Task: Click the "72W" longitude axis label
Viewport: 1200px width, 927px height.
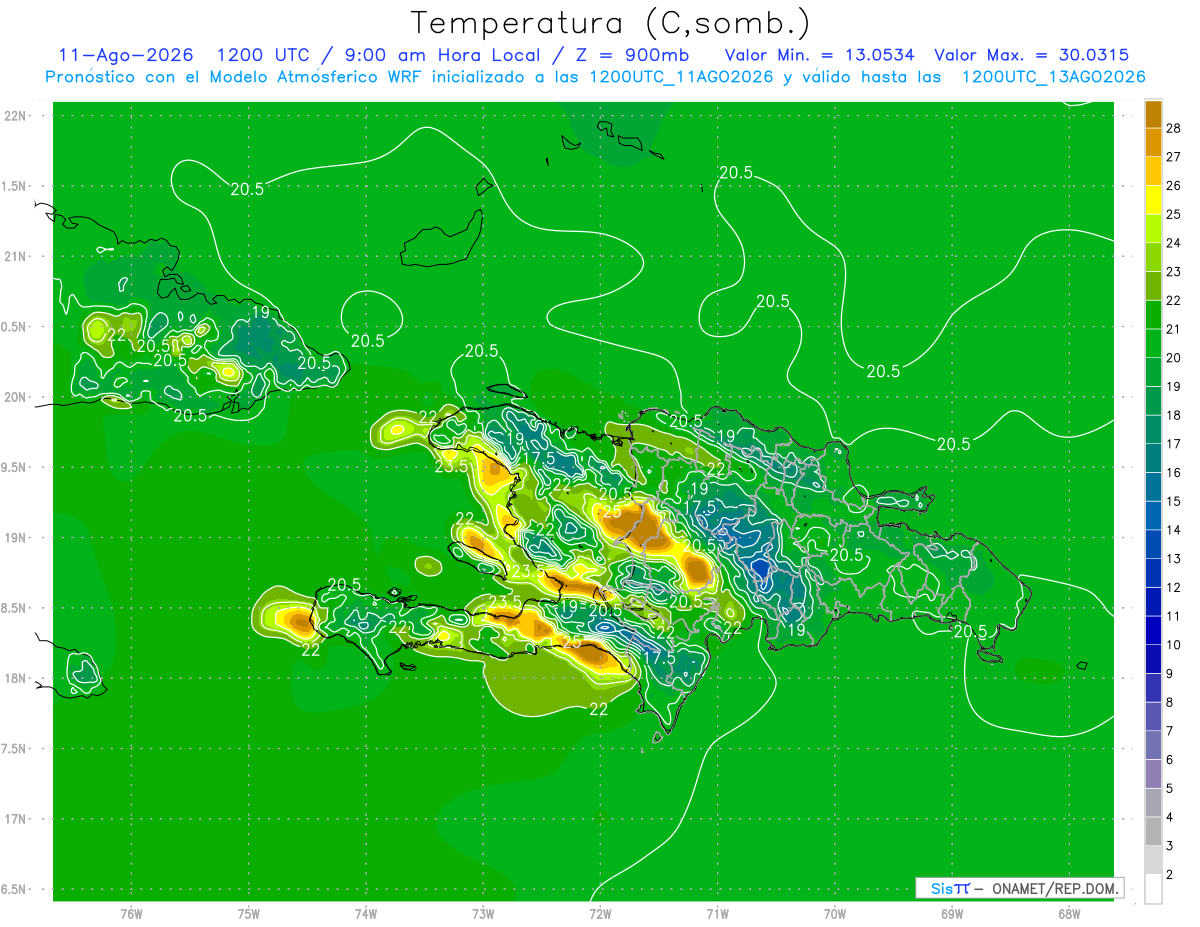Action: 600,914
